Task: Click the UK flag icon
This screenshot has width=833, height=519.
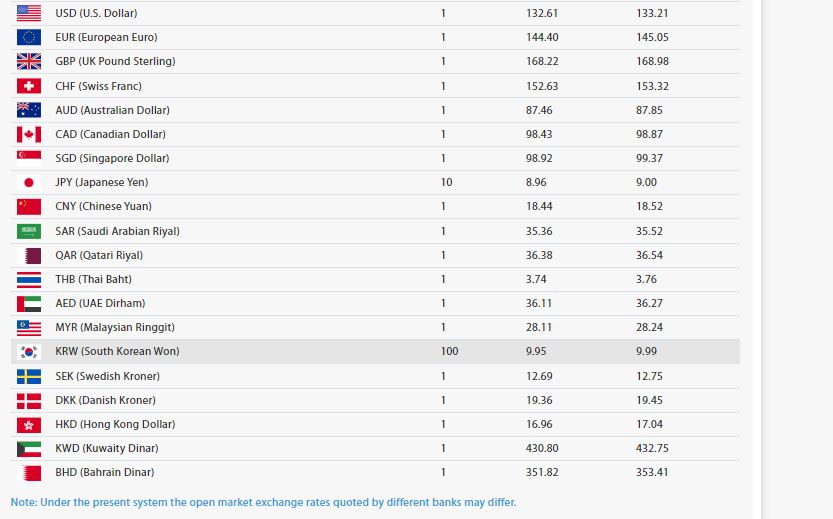Action: click(29, 61)
